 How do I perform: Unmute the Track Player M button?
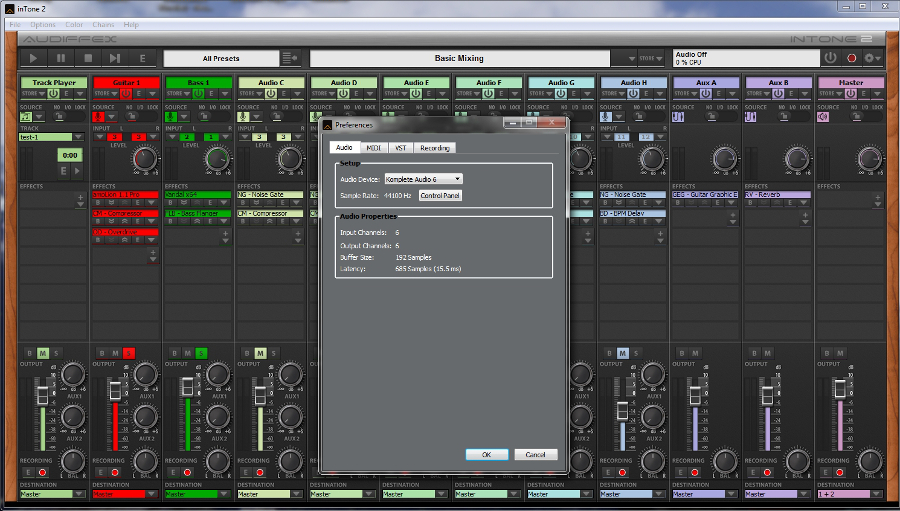click(x=42, y=353)
